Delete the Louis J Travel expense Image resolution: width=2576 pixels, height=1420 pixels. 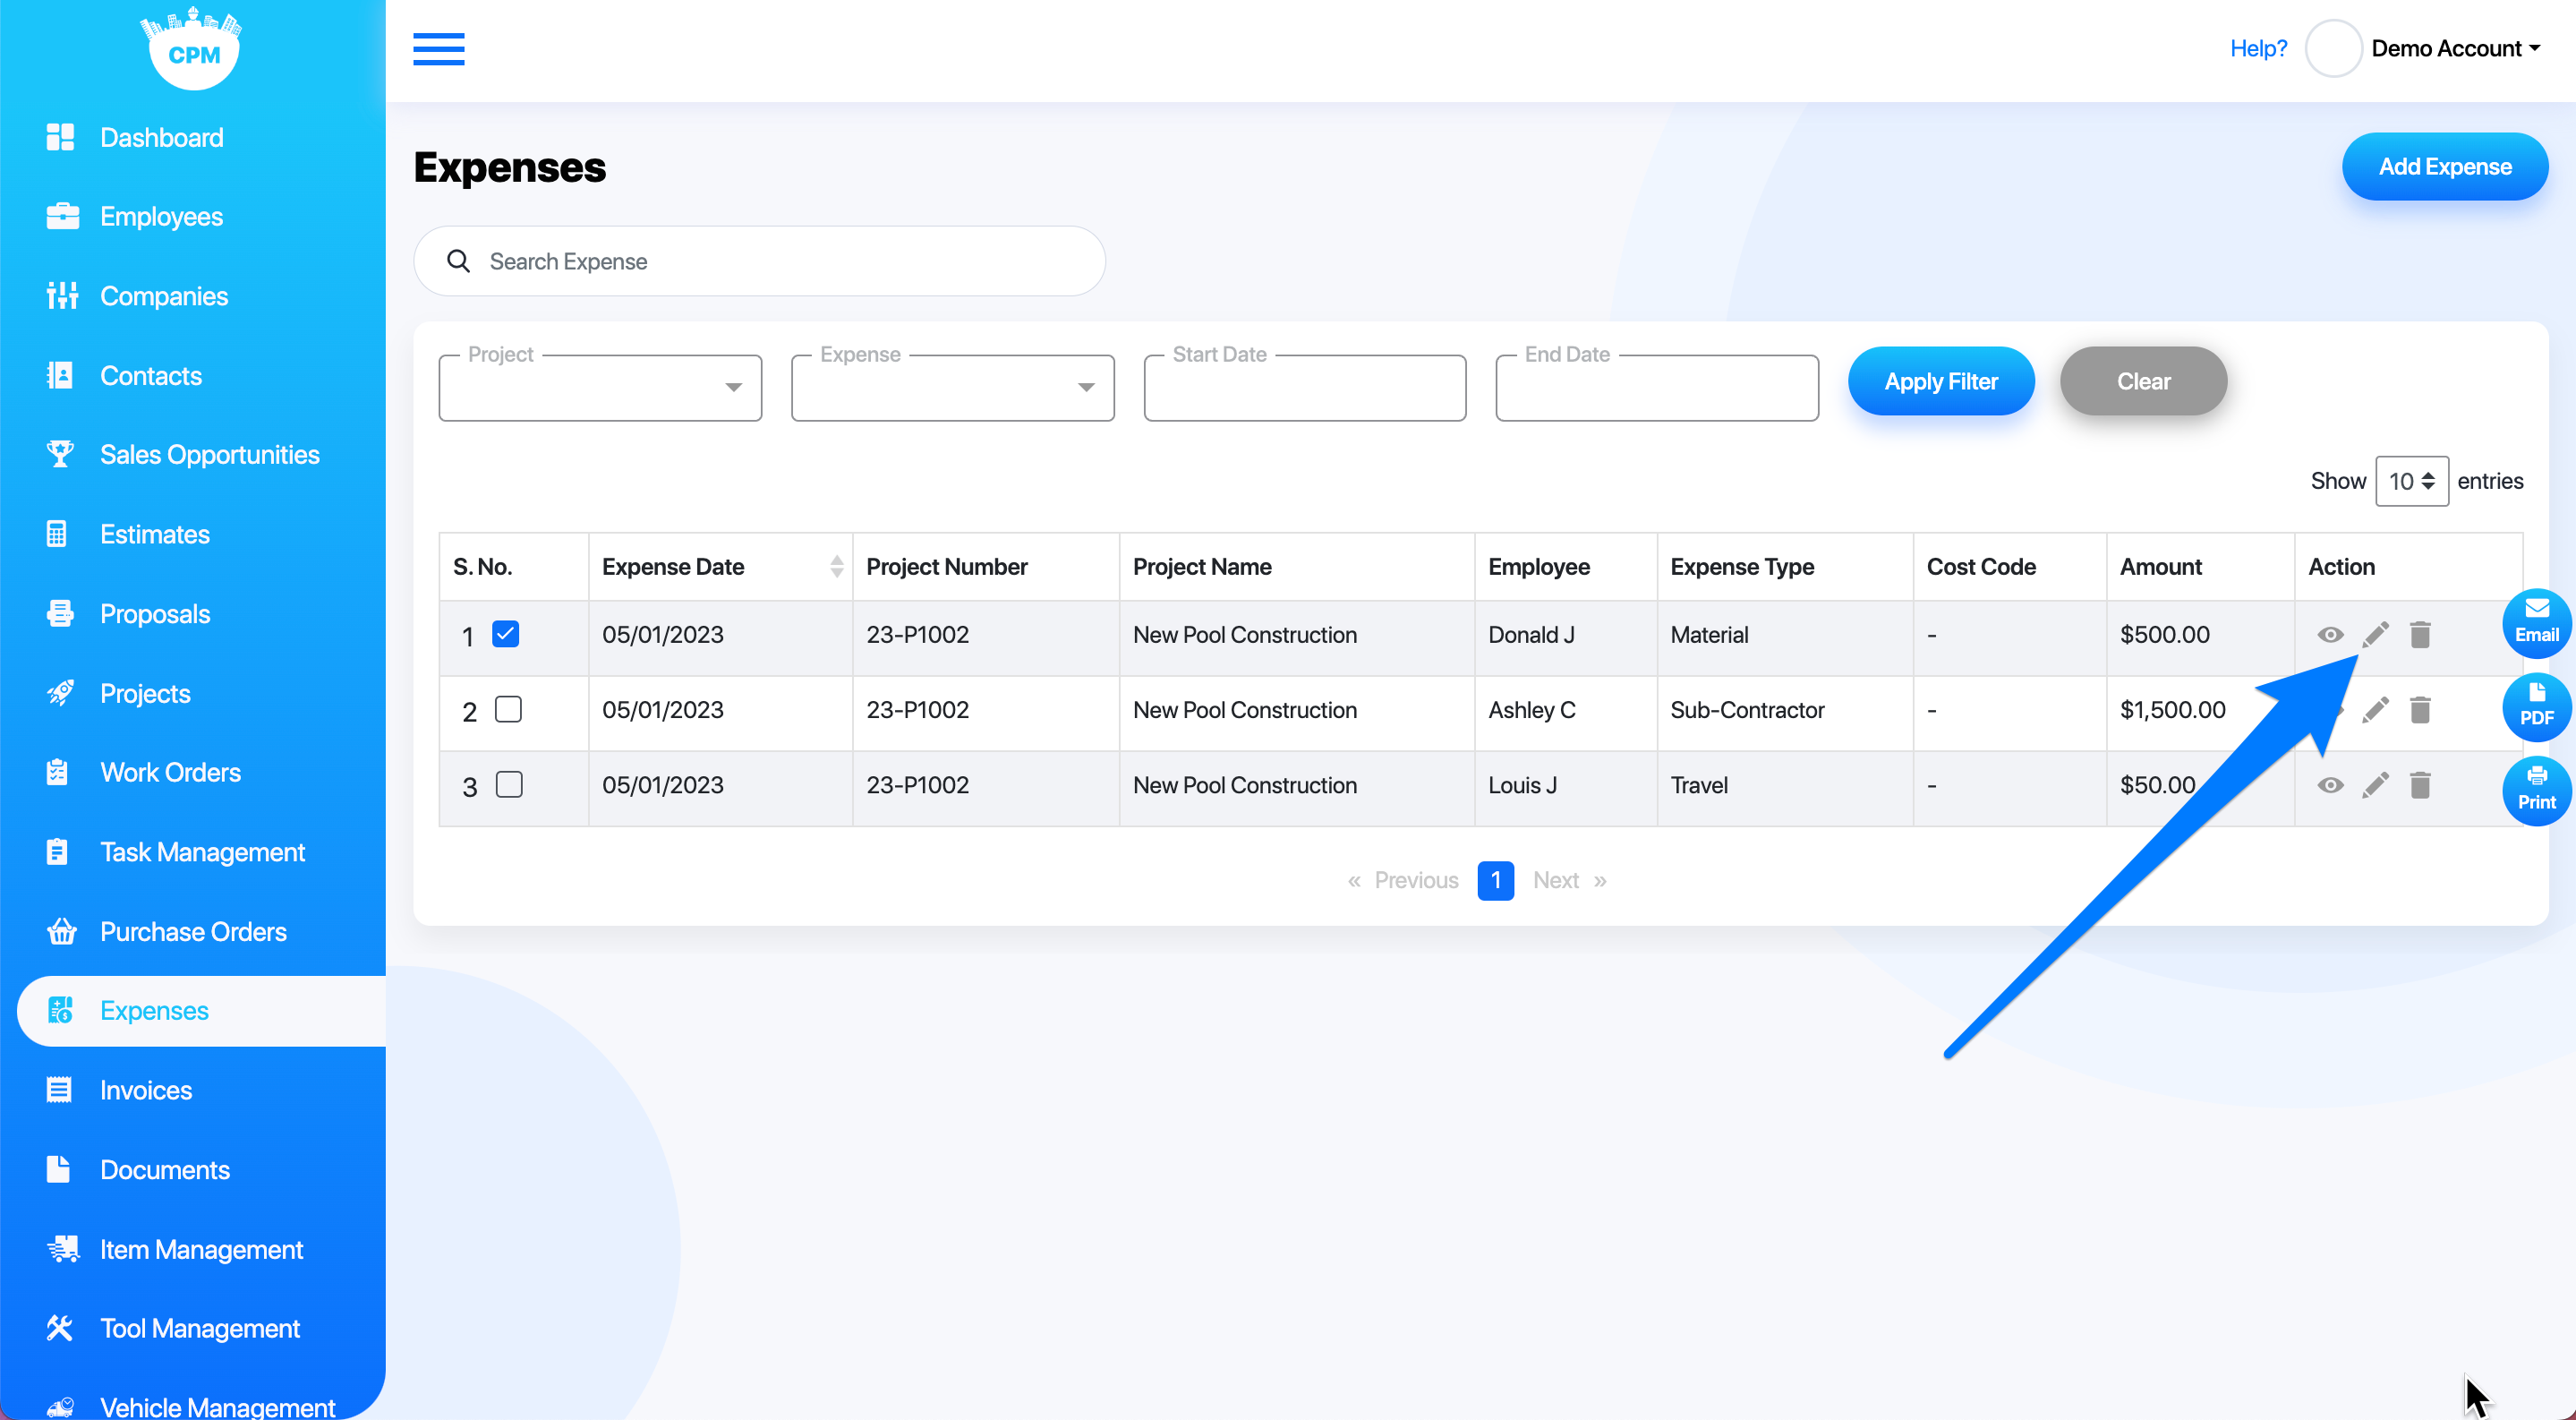(x=2420, y=785)
